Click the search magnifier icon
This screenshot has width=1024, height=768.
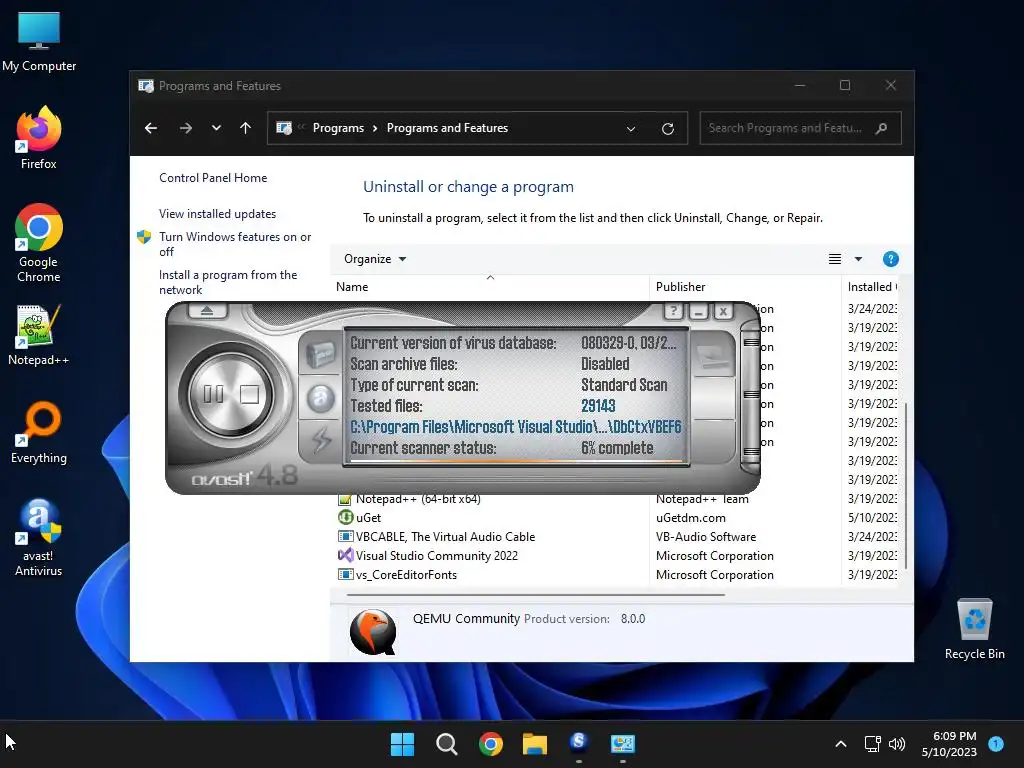click(881, 128)
